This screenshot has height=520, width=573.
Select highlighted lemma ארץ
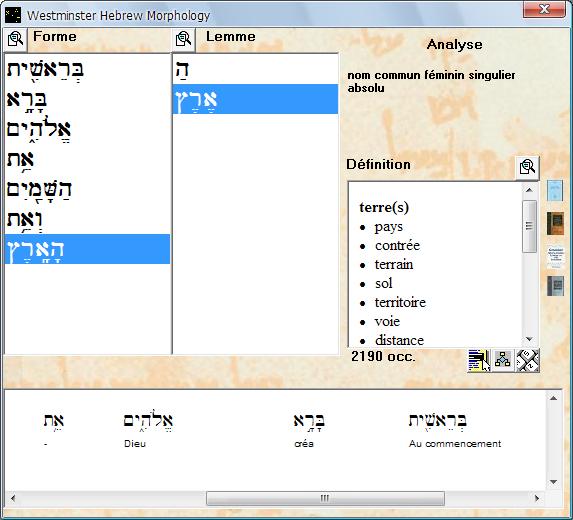point(255,99)
